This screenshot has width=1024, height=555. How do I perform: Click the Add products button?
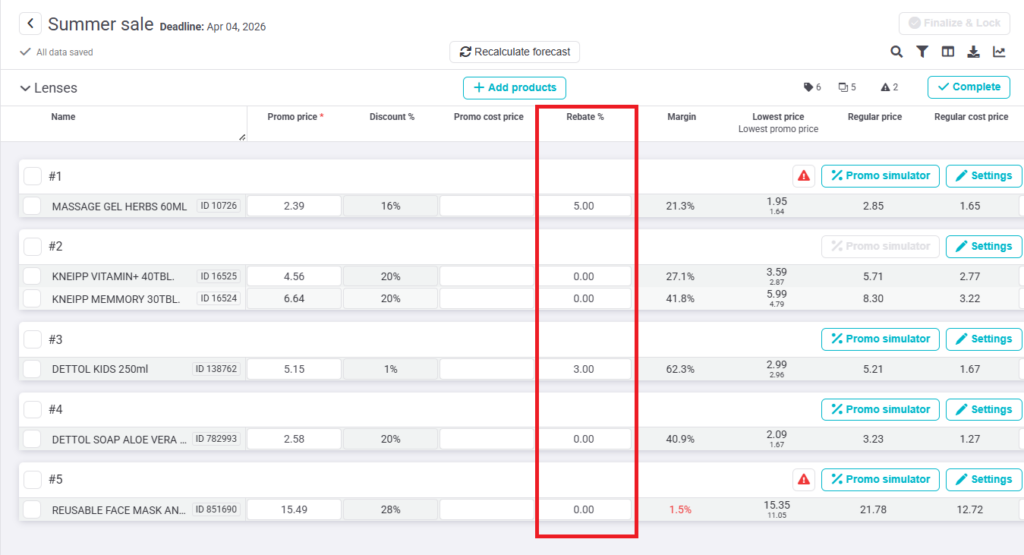(514, 88)
